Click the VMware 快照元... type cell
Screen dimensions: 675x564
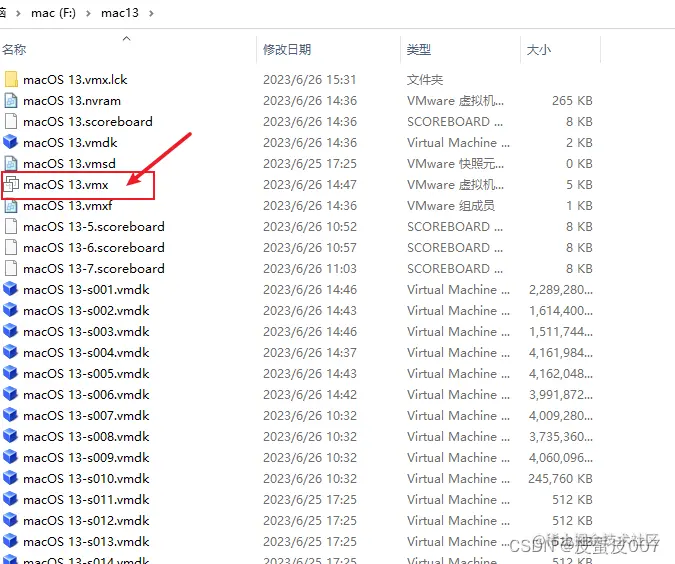tap(455, 164)
